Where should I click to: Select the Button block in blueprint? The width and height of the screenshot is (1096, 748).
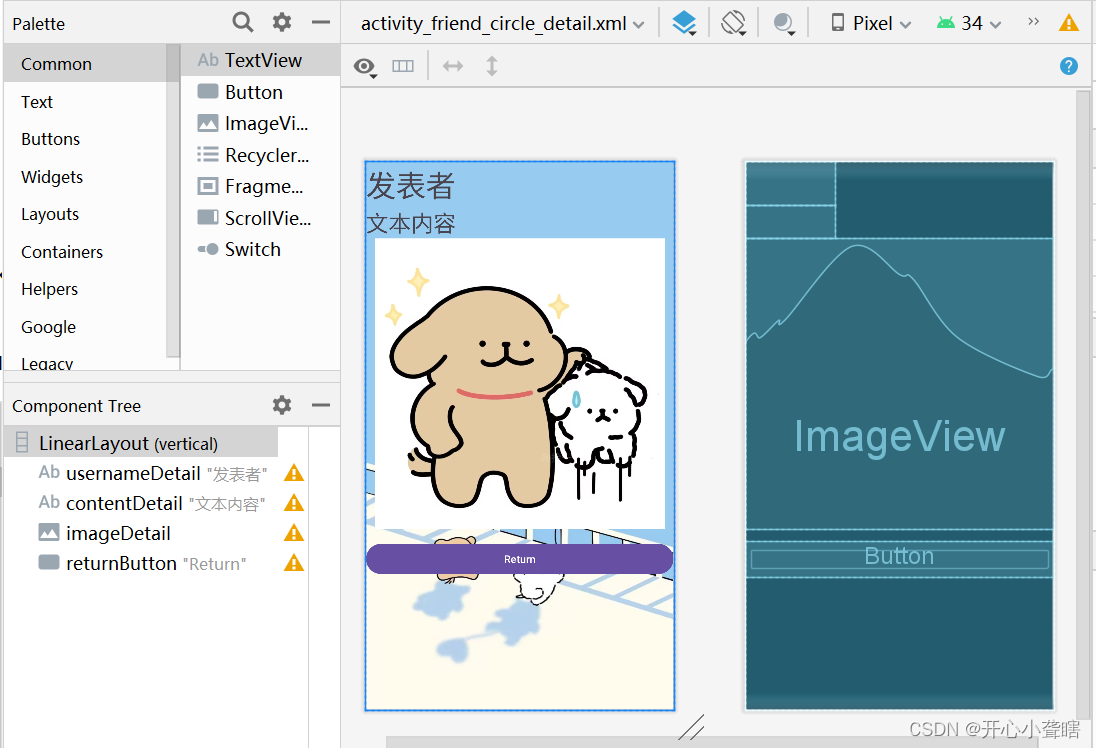[900, 559]
